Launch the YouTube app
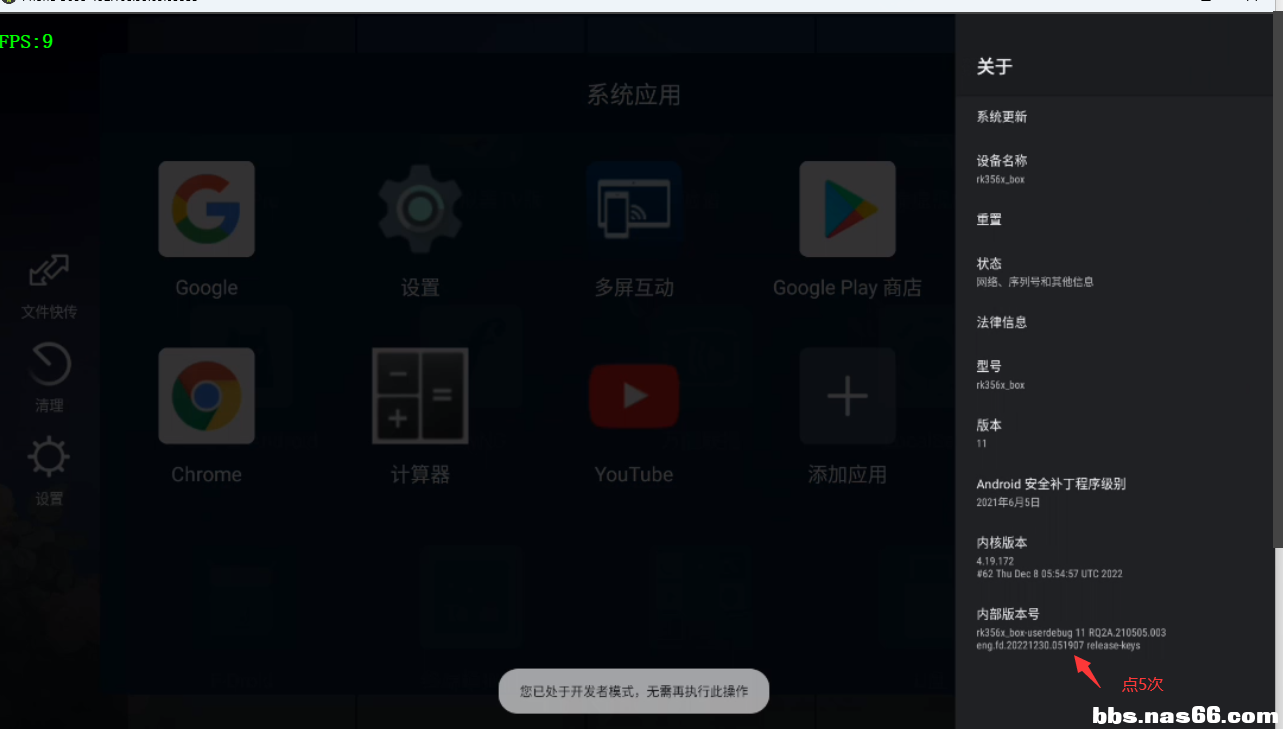The width and height of the screenshot is (1283, 729). tap(634, 396)
